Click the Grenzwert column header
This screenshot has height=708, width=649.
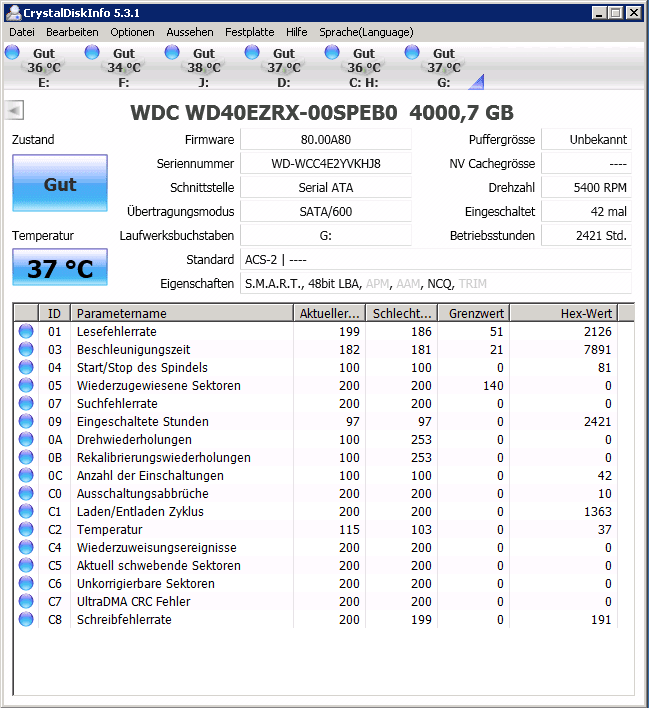click(x=474, y=313)
